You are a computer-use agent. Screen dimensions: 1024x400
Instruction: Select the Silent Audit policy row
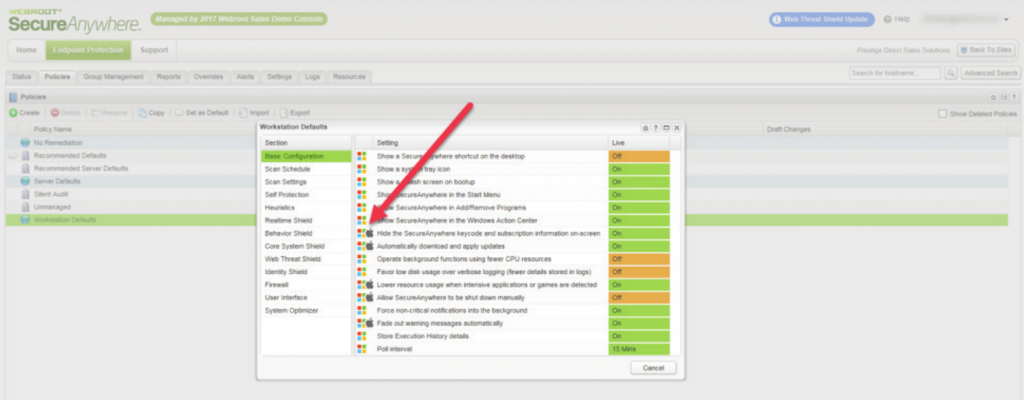click(507, 194)
